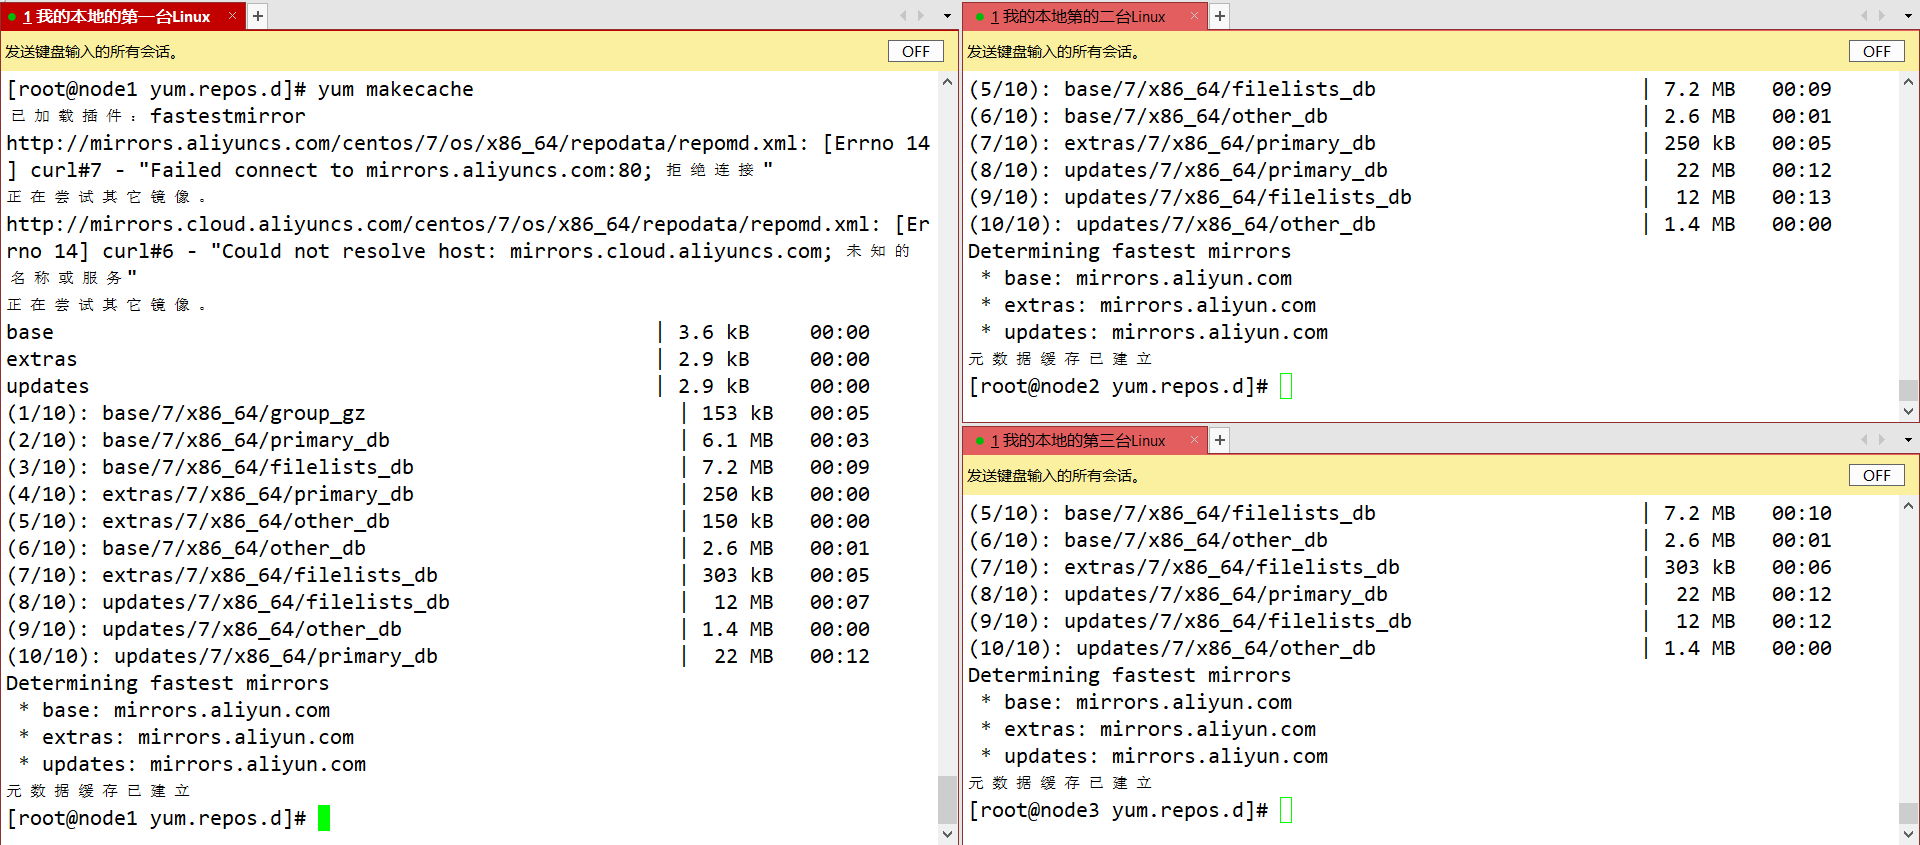Click '* updates: mirrors.aliyun.com' in the node3 terminal
The width and height of the screenshot is (1920, 845).
point(1154,756)
